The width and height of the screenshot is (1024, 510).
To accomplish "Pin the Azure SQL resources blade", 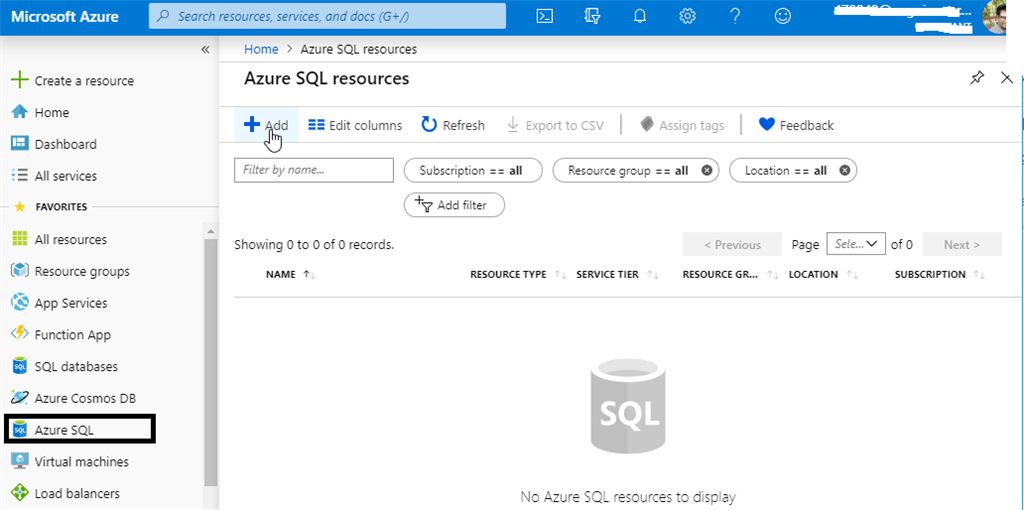I will tap(976, 78).
